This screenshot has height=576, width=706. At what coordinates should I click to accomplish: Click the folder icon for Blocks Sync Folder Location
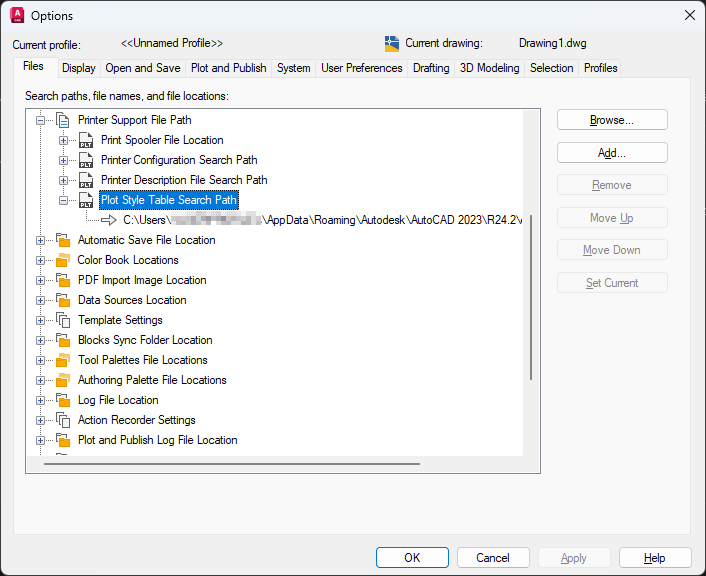point(63,340)
